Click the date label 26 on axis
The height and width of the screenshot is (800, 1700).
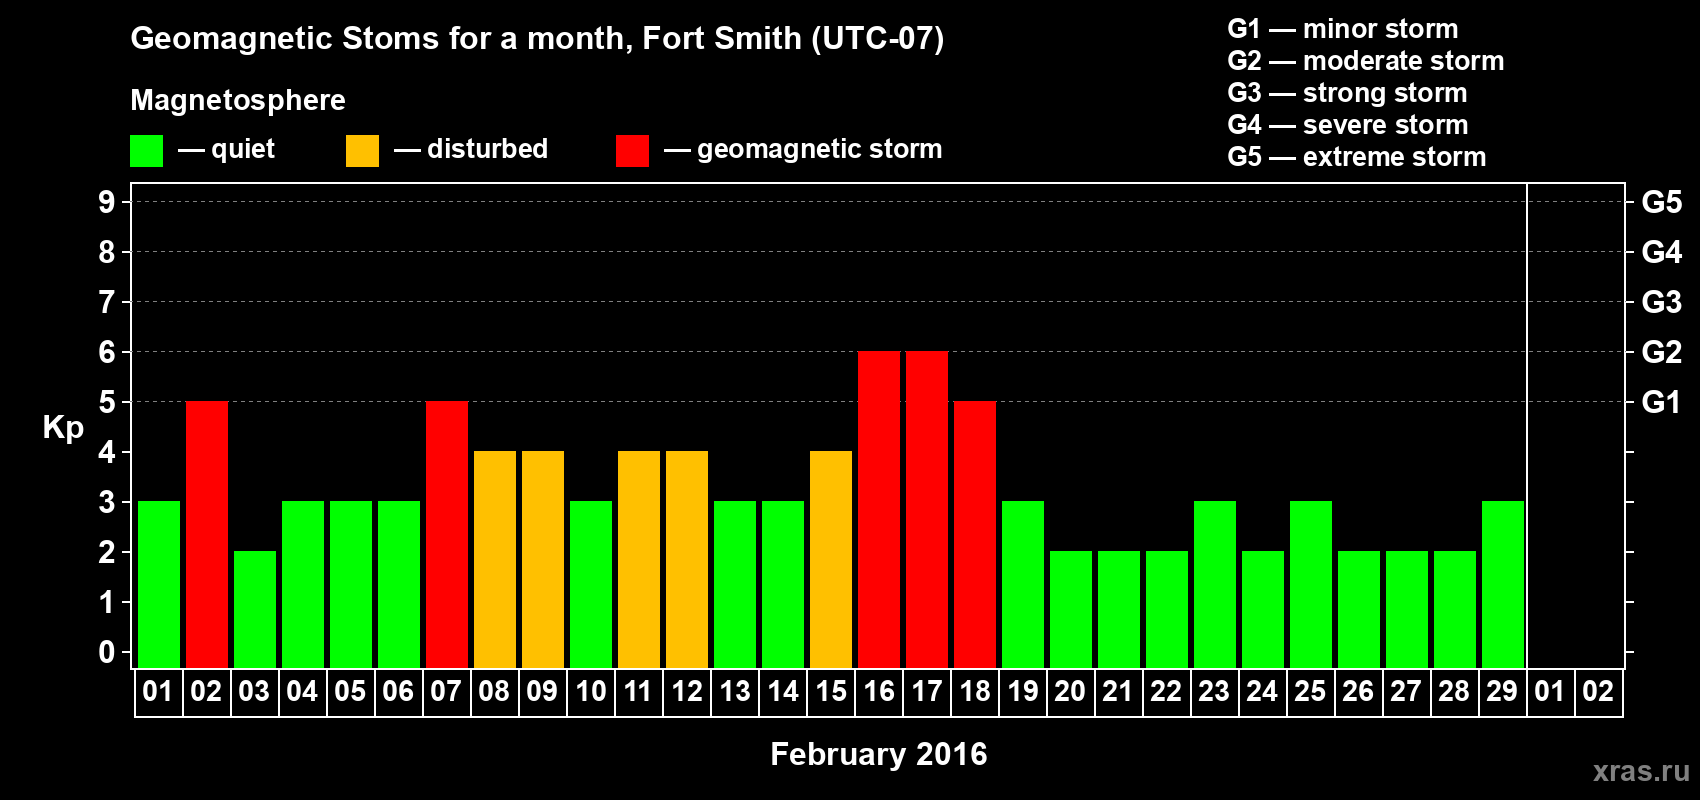tap(1358, 692)
